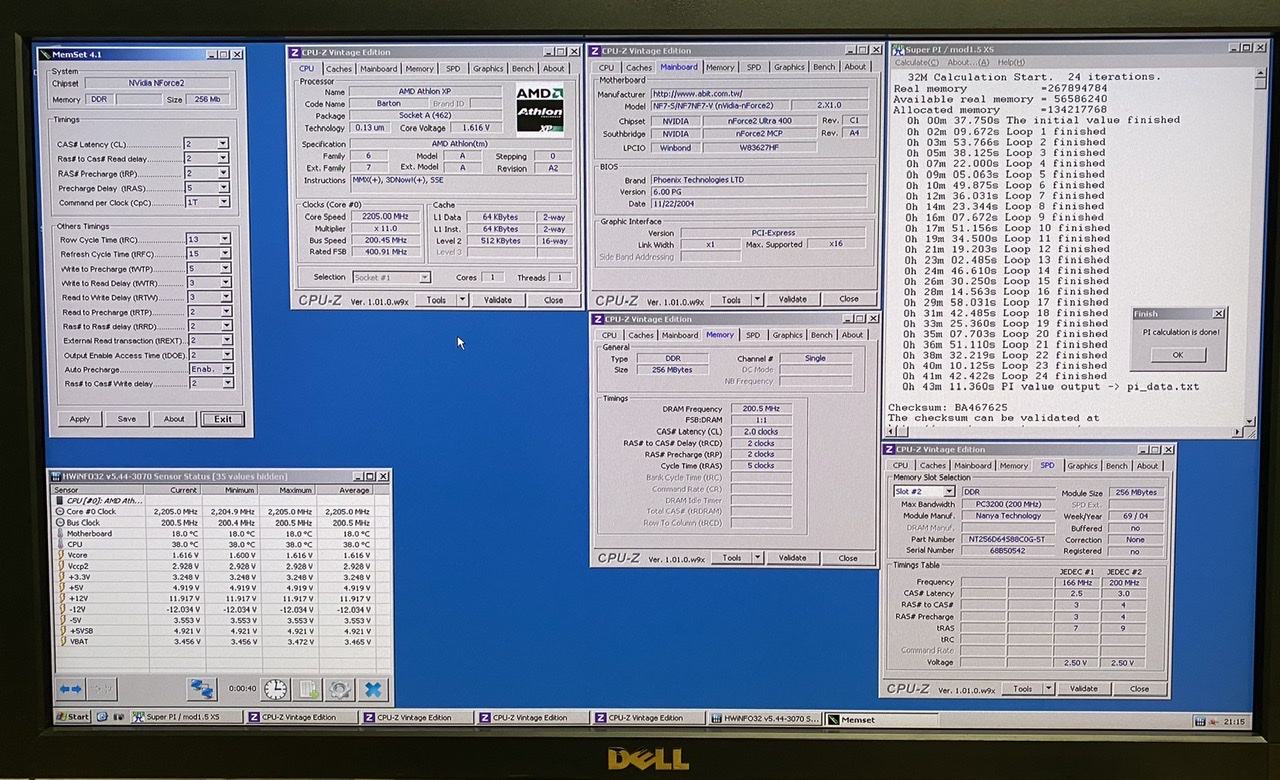
Task: Open Bench tab in CPU-Z Mainboard window
Action: pyautogui.click(x=824, y=67)
